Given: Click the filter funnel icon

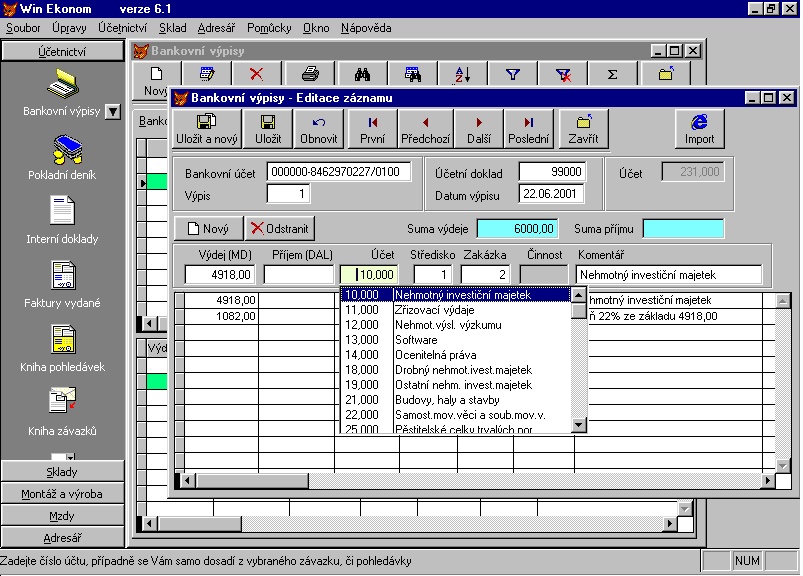Looking at the screenshot, I should [513, 74].
